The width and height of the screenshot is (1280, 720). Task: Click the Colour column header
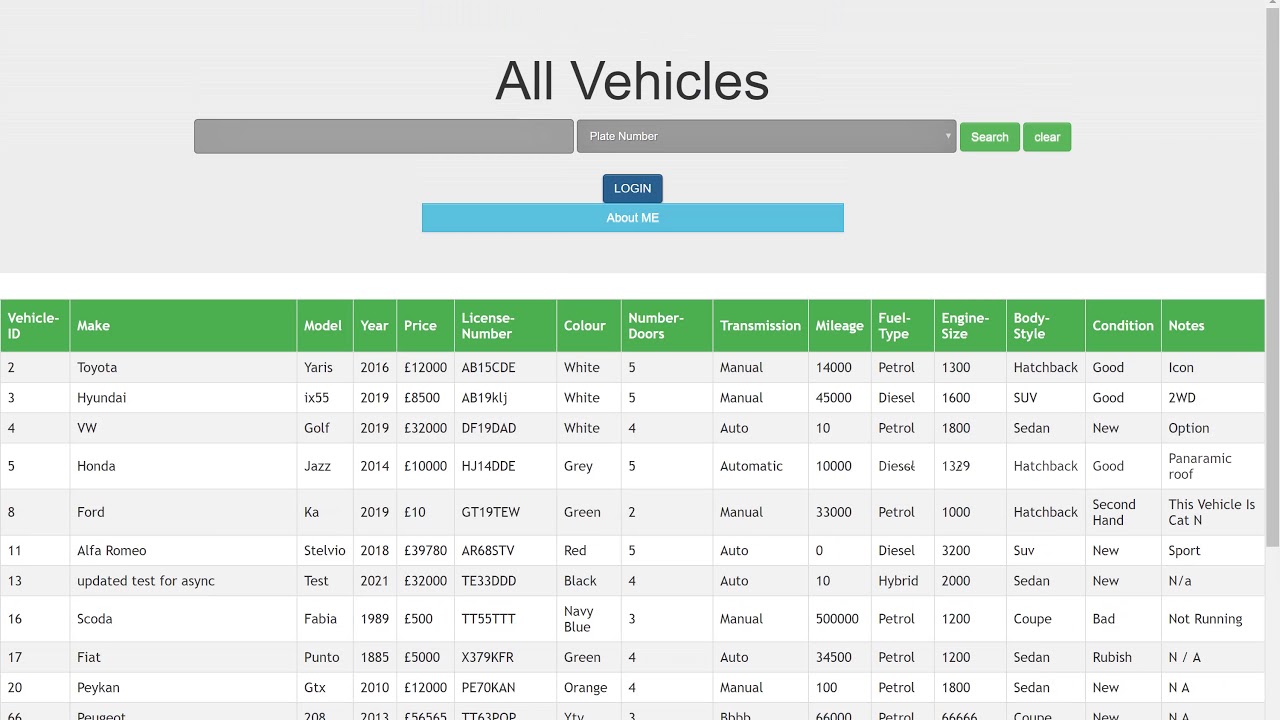pyautogui.click(x=589, y=326)
